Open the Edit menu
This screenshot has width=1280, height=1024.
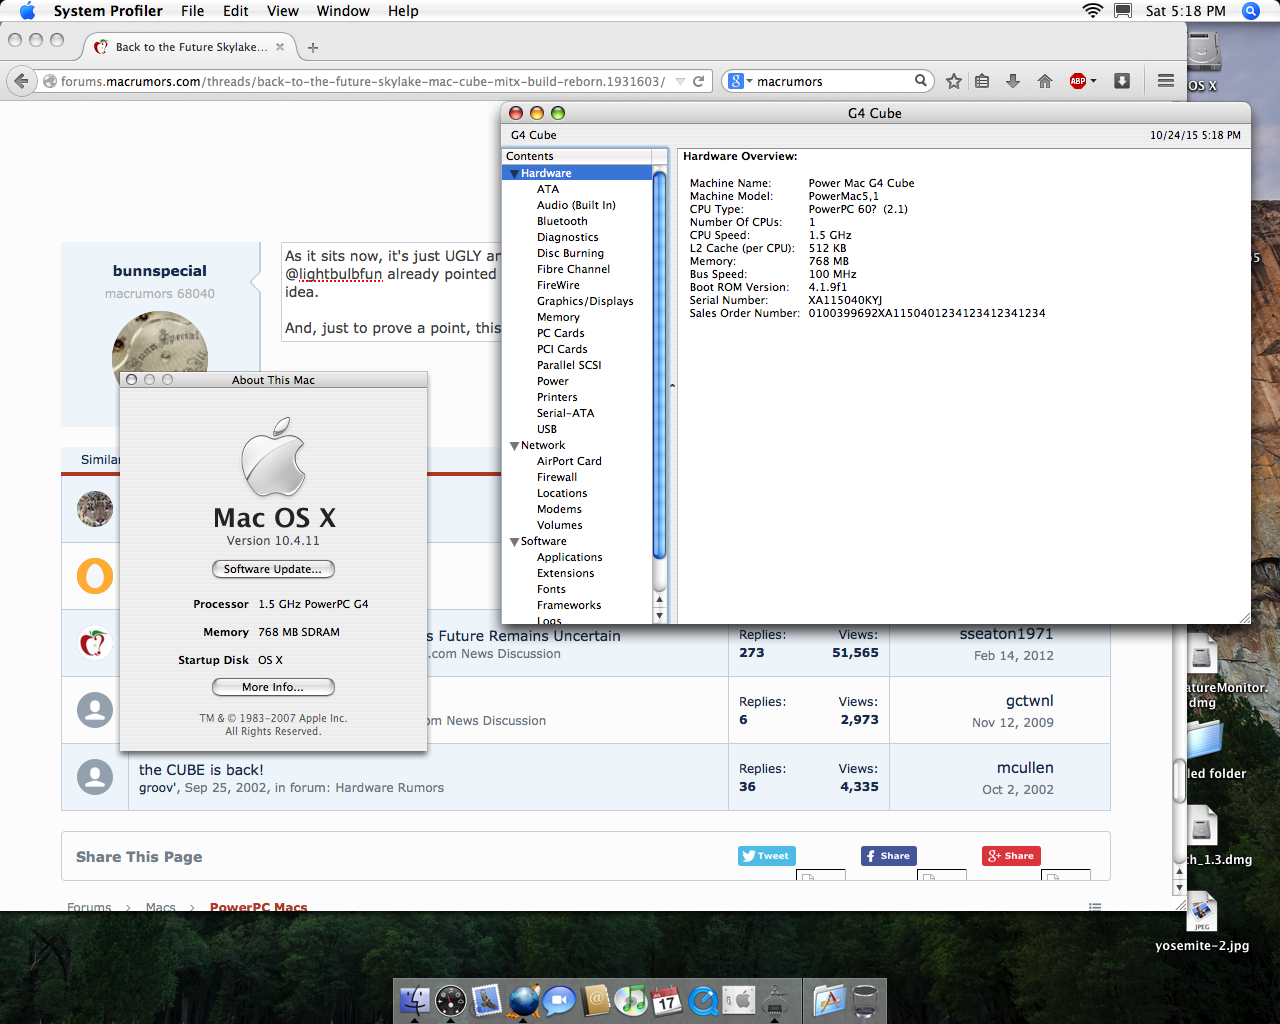[x=236, y=11]
